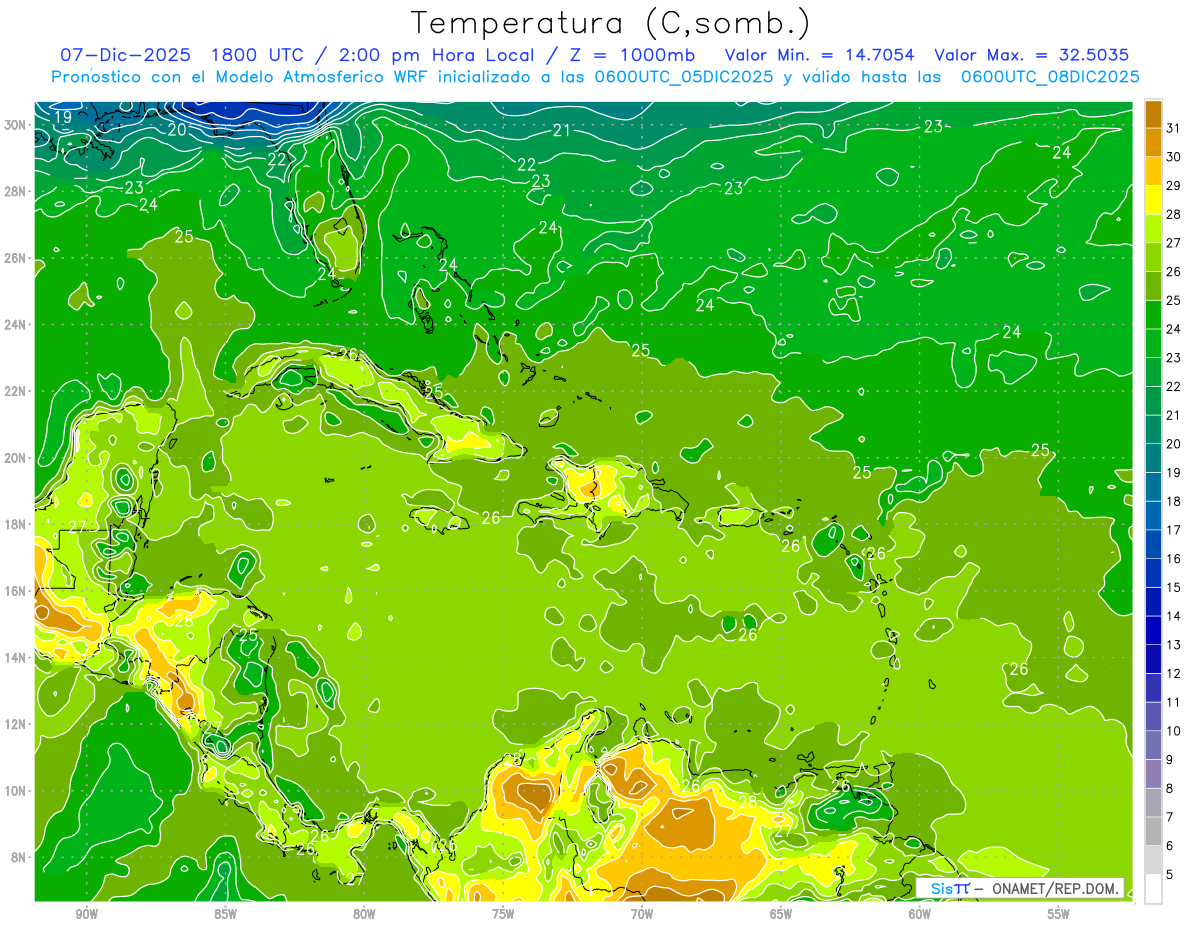Click the "8N" latitude axis label
Screen dimensions: 1200x927
[18, 857]
